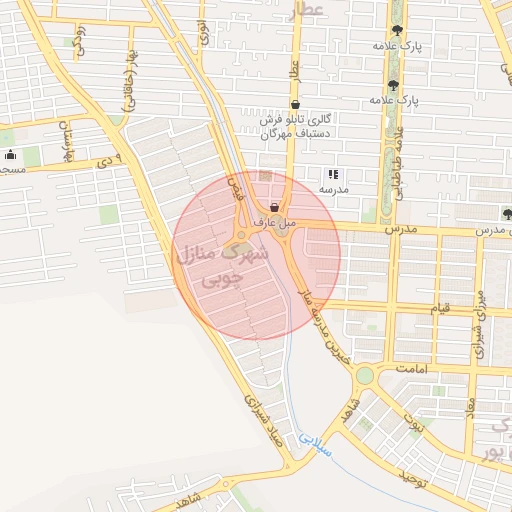Click the blue سیلابی waterway label
Image resolution: width=512 pixels, height=512 pixels.
(x=315, y=445)
